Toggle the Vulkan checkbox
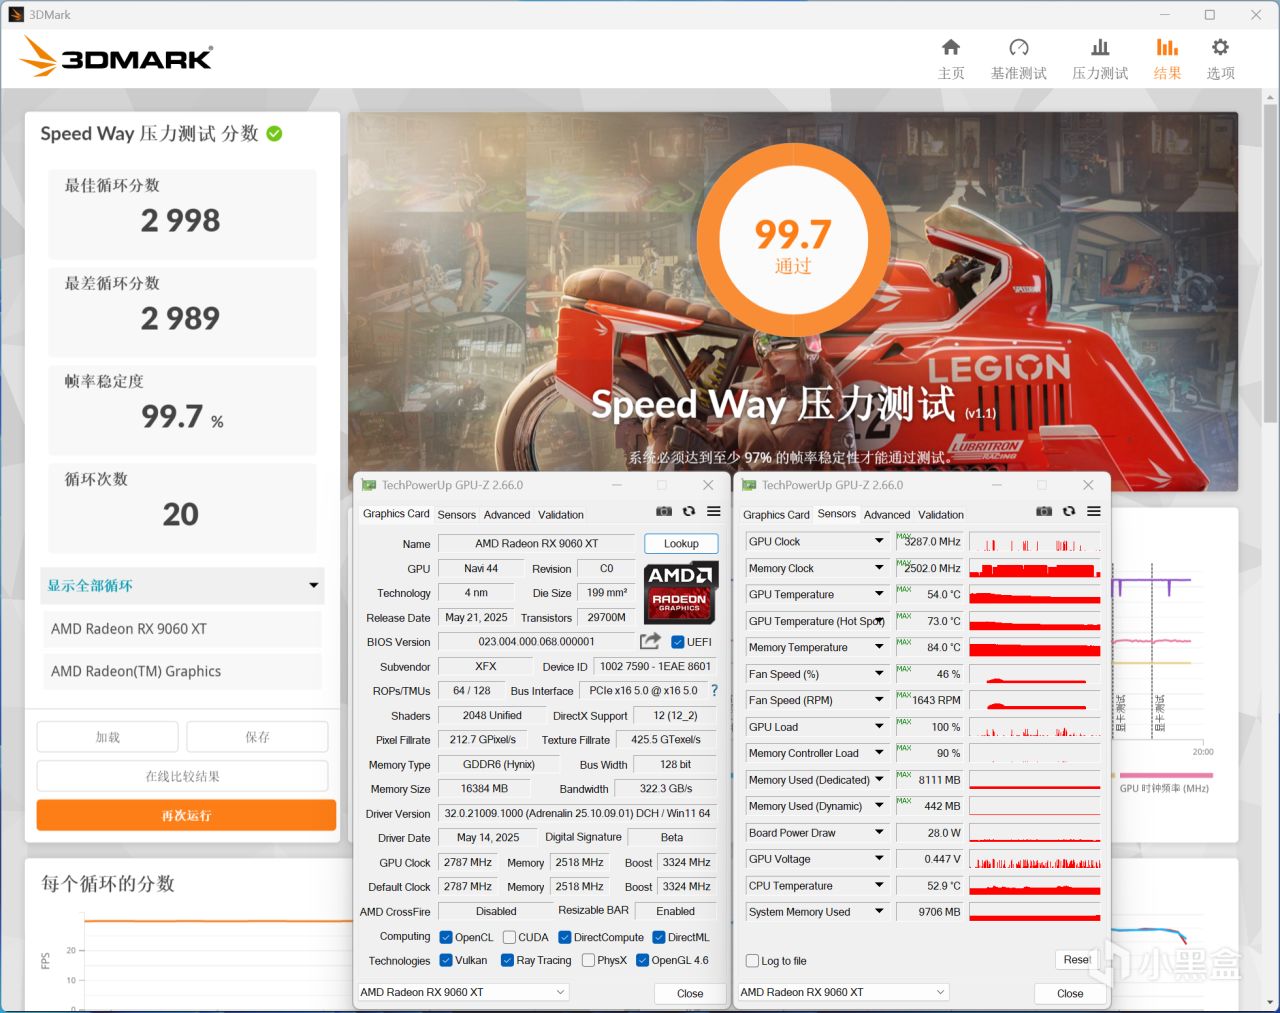 (x=446, y=960)
